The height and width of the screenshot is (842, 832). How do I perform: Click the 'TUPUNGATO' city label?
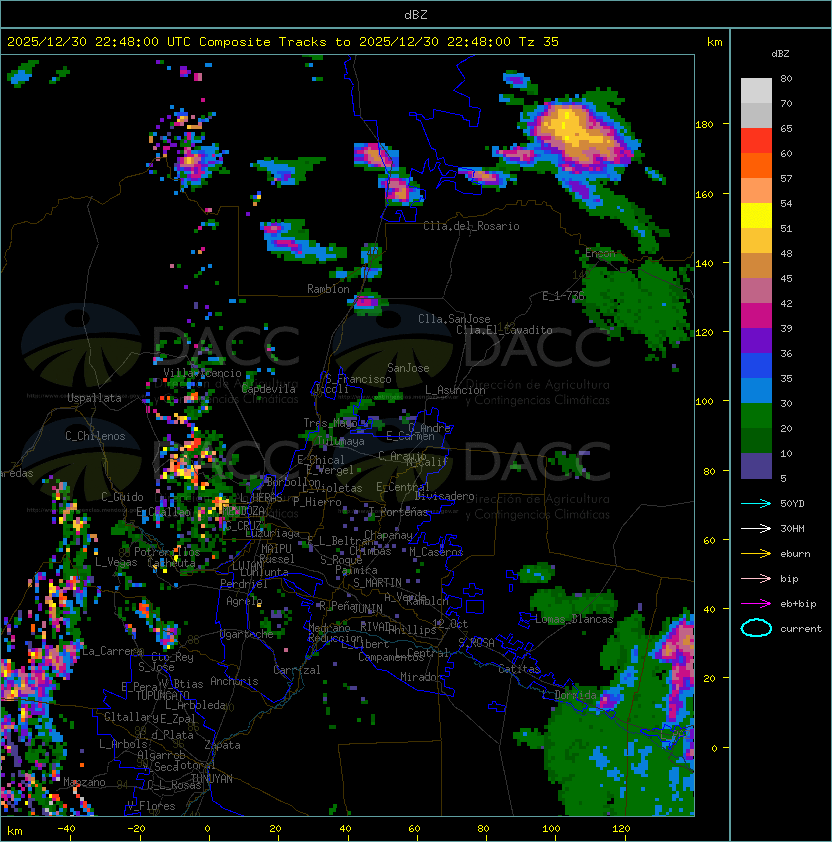(162, 695)
